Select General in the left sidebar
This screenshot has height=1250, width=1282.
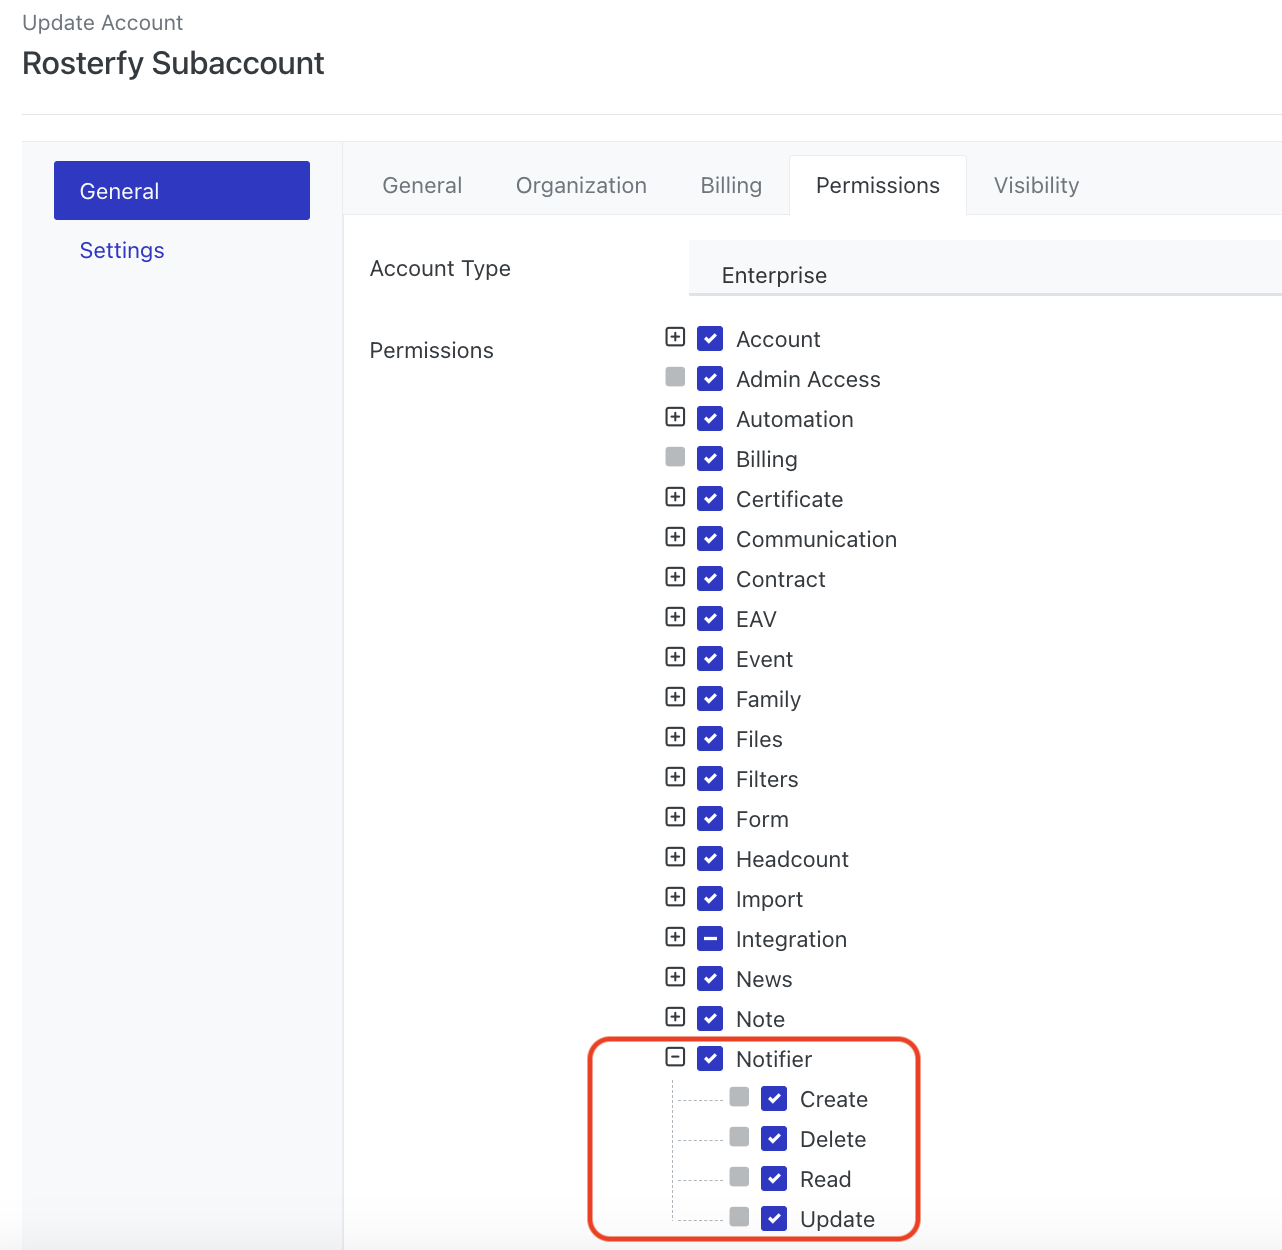(x=182, y=190)
